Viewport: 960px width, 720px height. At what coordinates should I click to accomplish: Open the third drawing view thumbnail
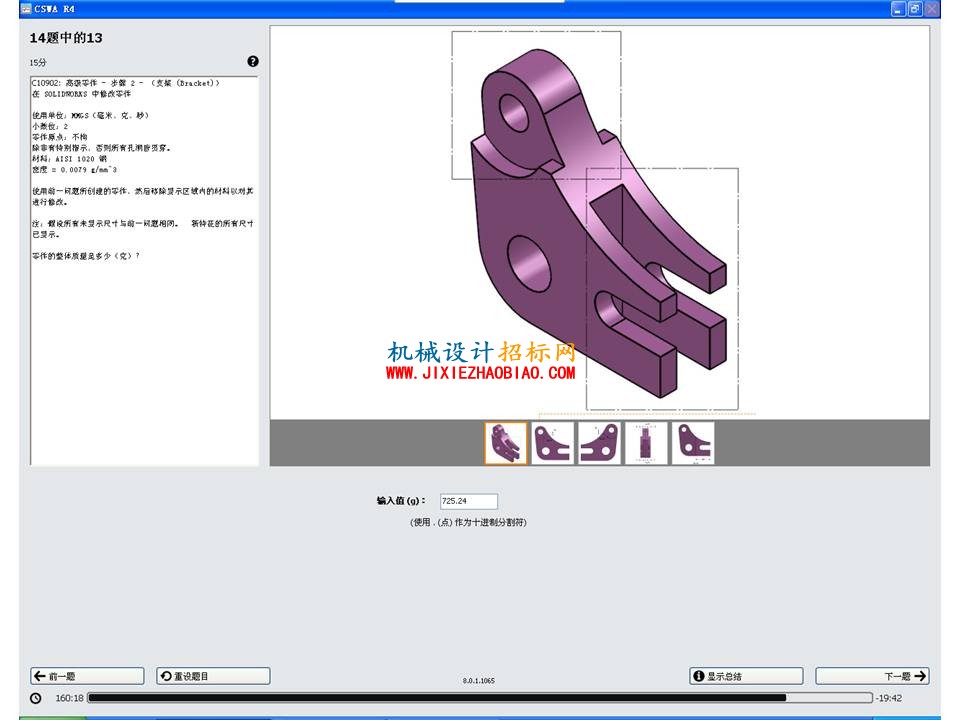pos(599,443)
